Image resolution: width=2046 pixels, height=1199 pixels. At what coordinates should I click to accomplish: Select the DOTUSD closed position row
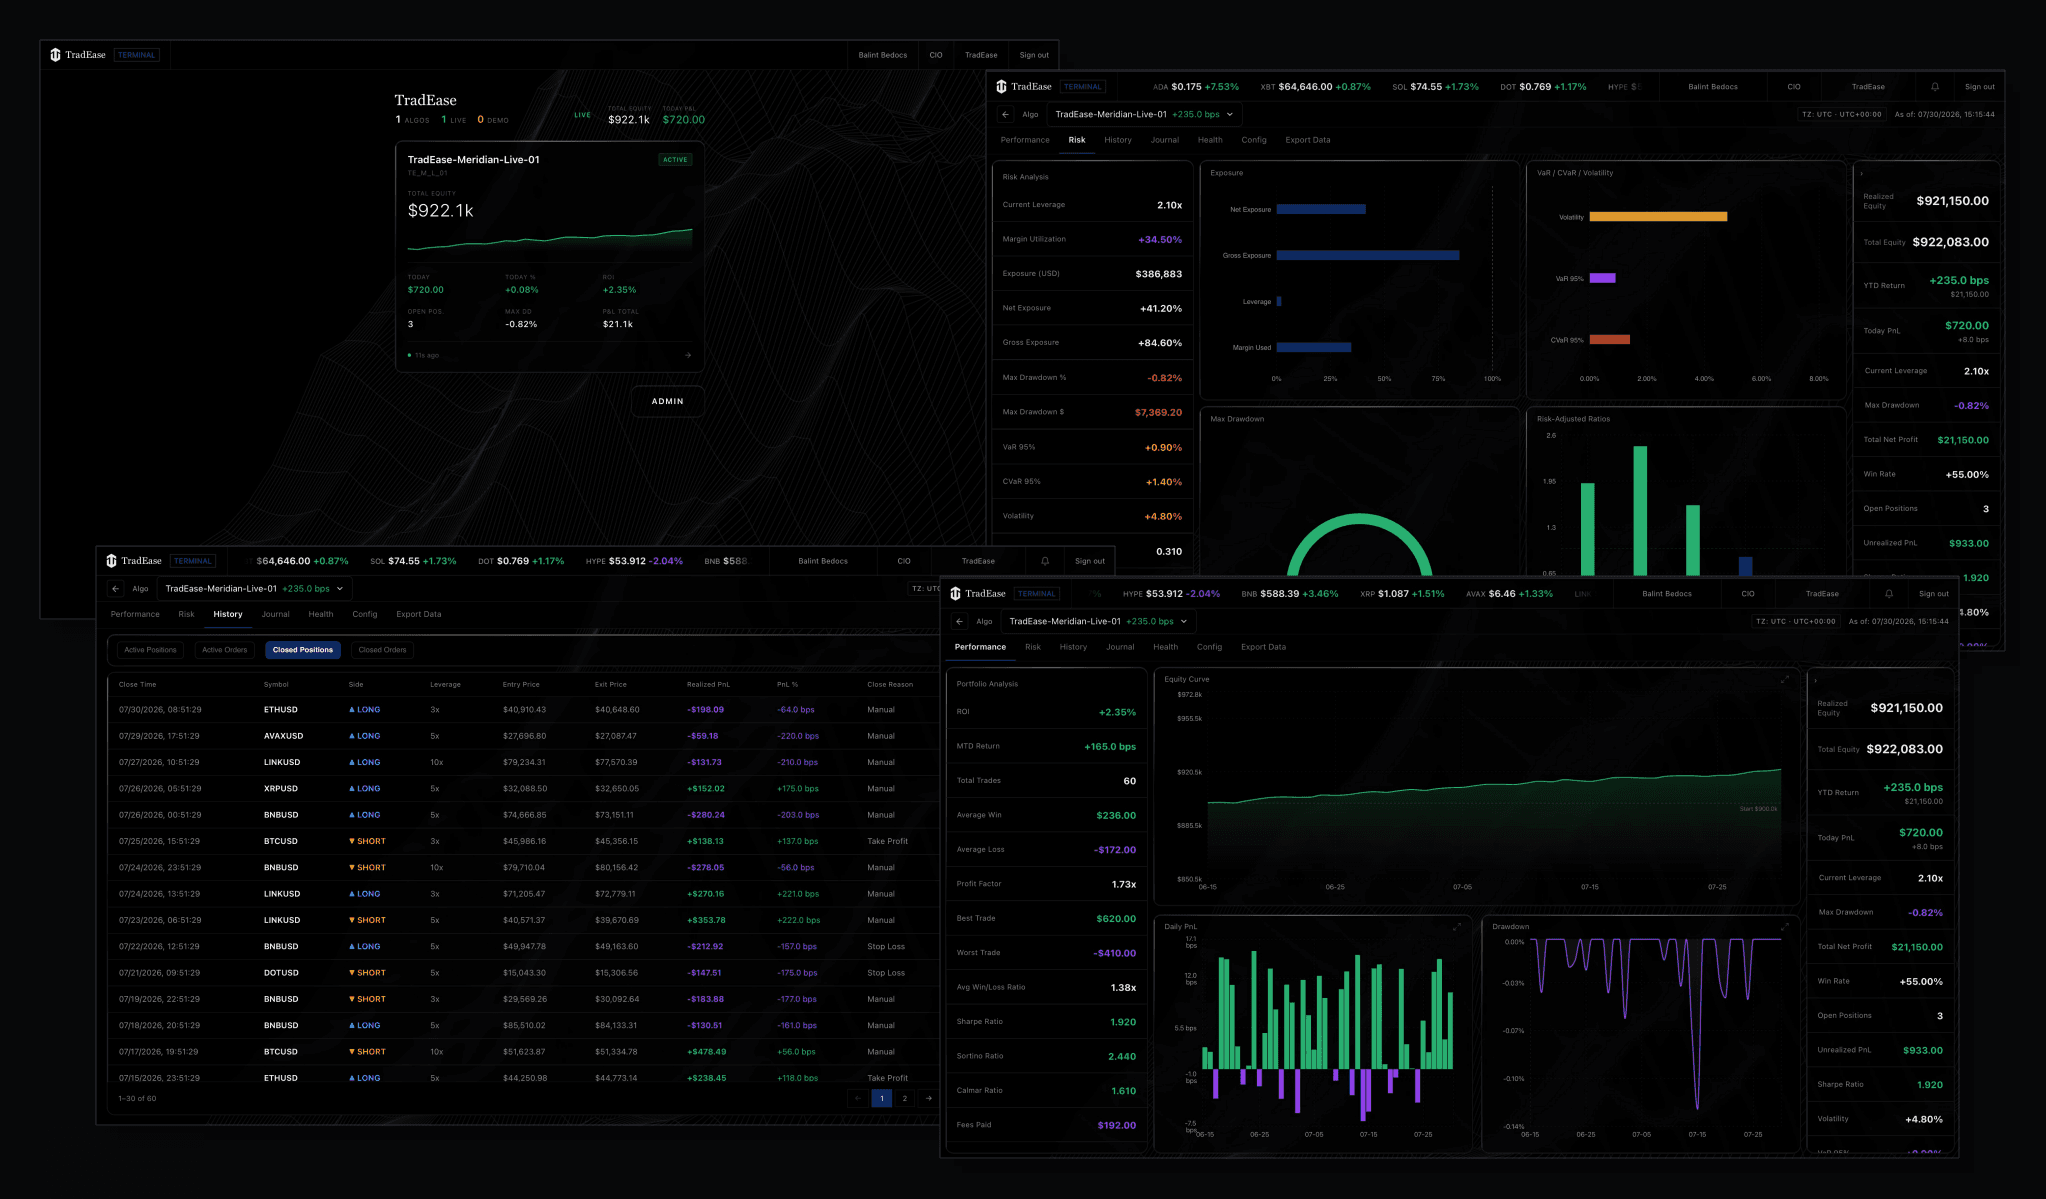[x=522, y=973]
